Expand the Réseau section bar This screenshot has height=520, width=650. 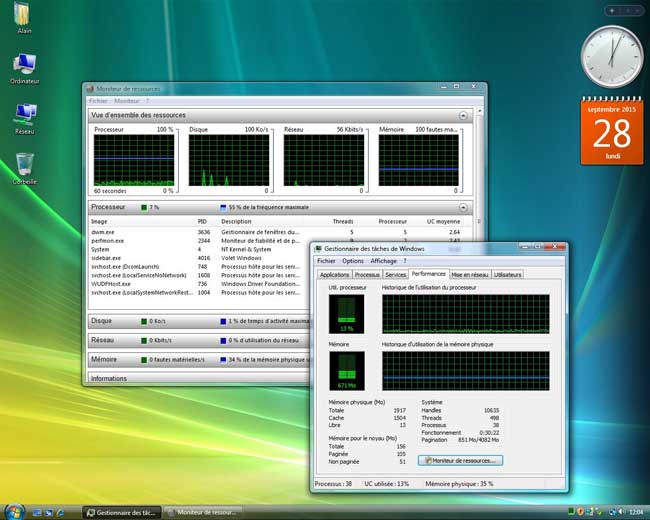[x=199, y=340]
